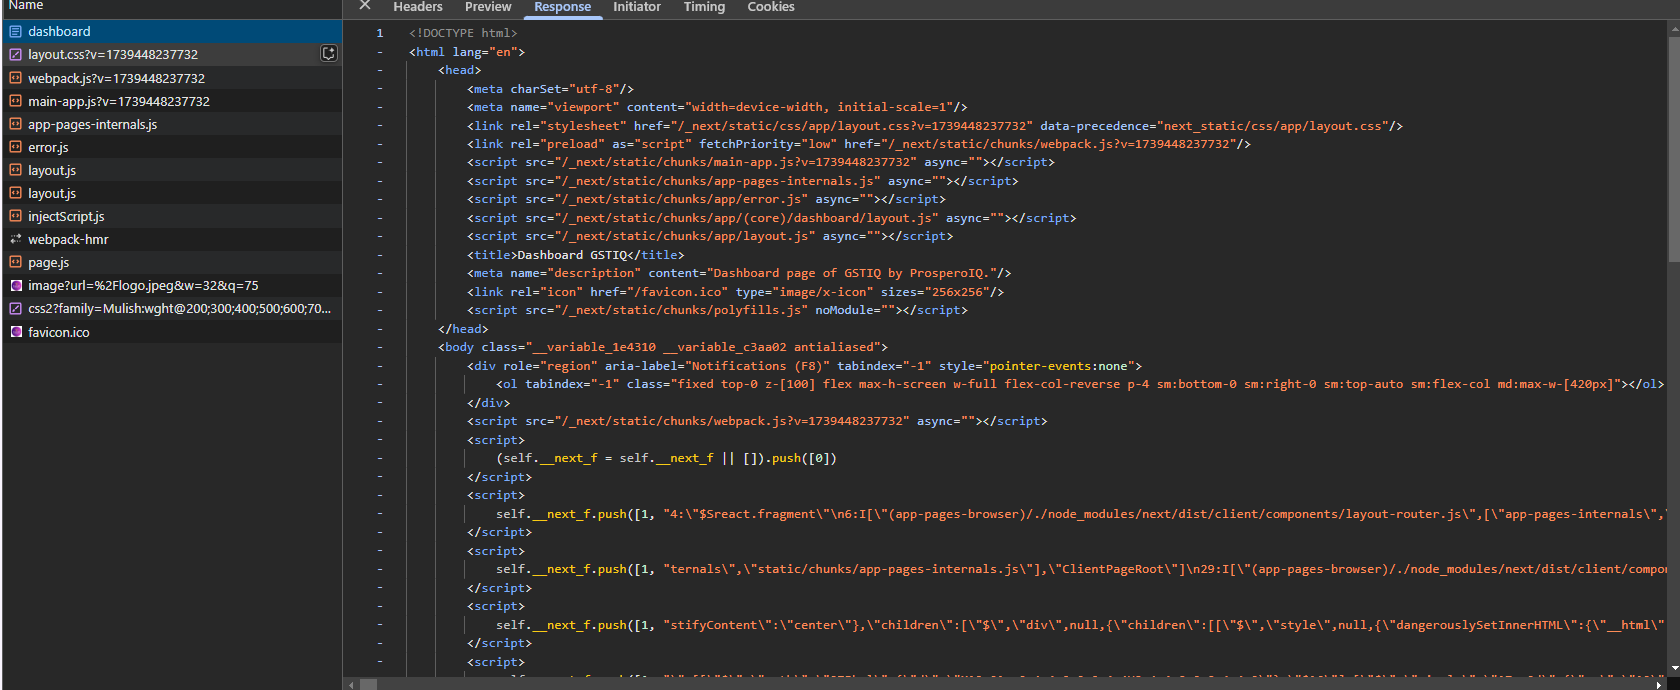Click the scroll-up arrow of response scrollbar

click(1674, 28)
